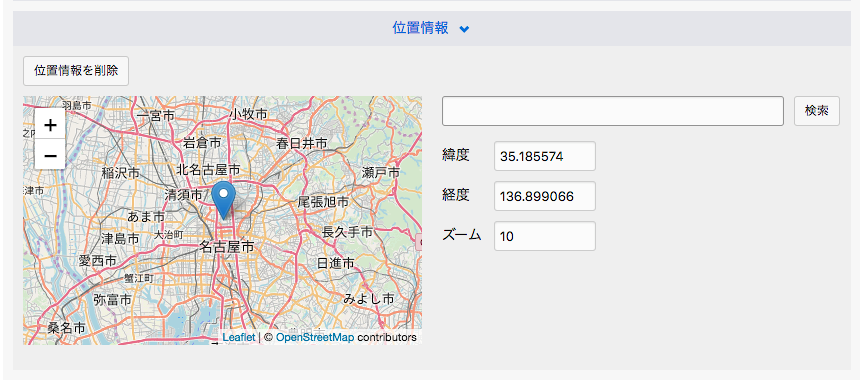Click the ズーム label
860x380 pixels.
462,236
